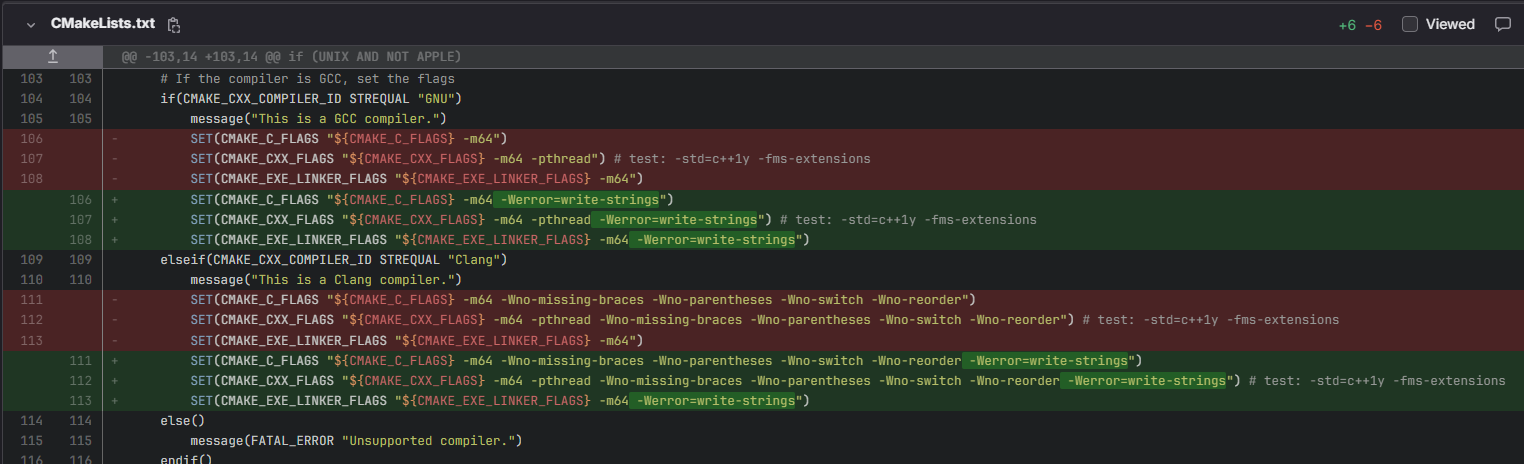Click FATAL_ERROR "Unsupported compiler." line
1524x464 pixels.
(x=357, y=440)
